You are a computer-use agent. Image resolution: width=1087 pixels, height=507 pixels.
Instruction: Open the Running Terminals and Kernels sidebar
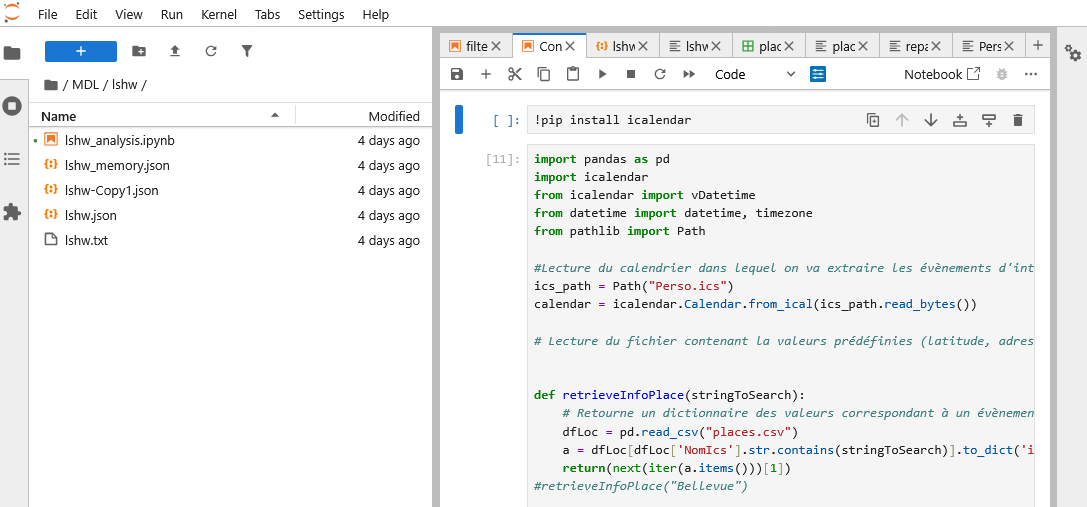[x=12, y=106]
